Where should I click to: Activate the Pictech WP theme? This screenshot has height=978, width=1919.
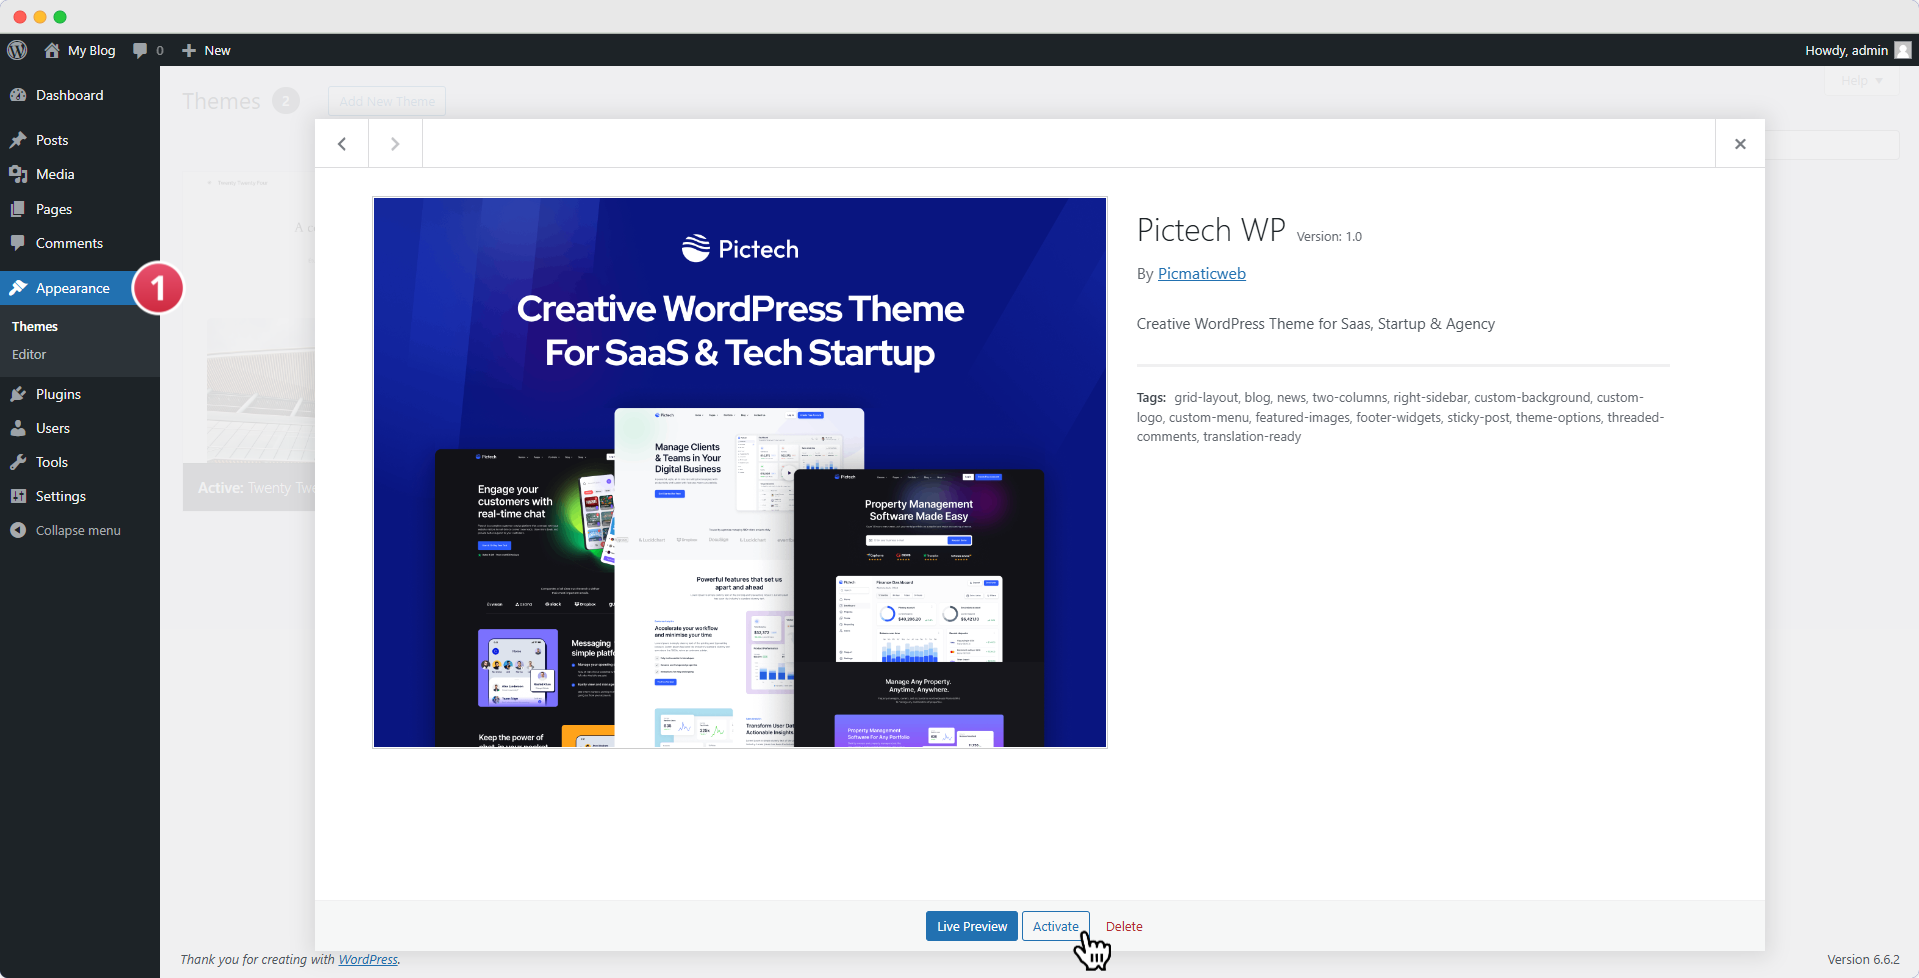1056,926
